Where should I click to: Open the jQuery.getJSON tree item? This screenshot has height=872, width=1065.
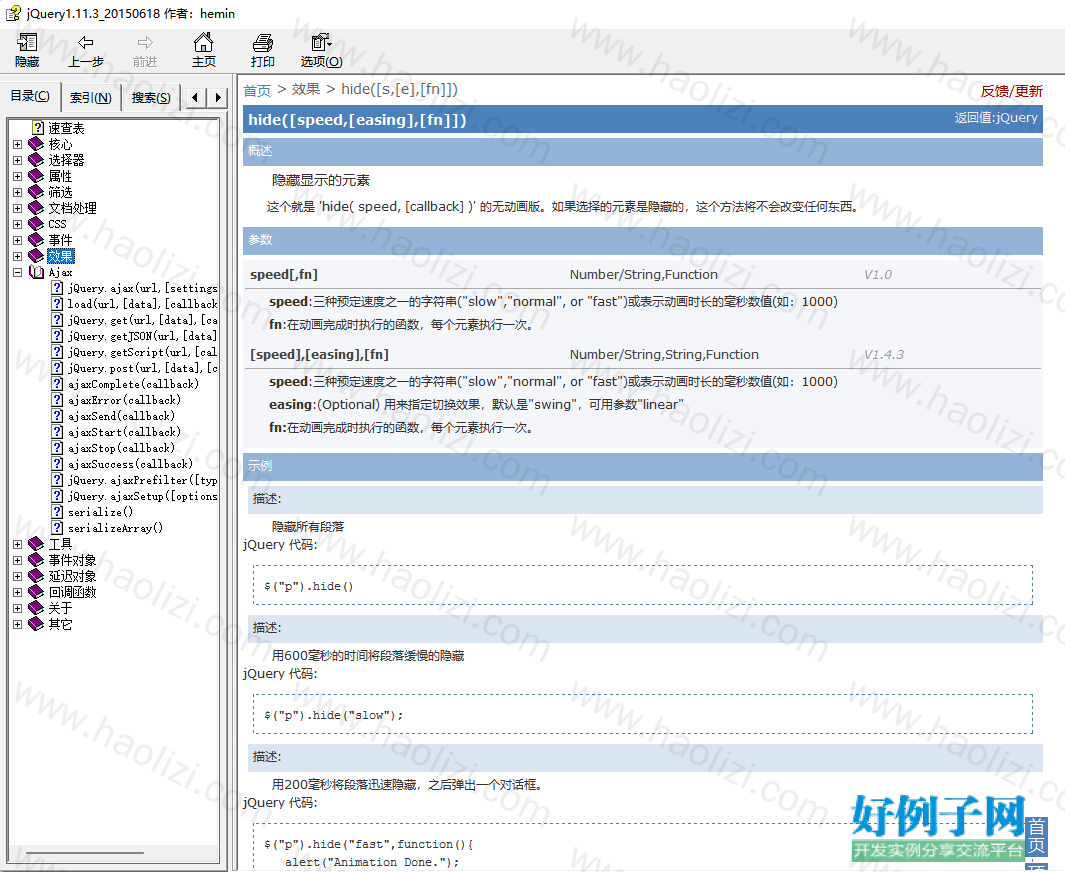click(x=143, y=336)
